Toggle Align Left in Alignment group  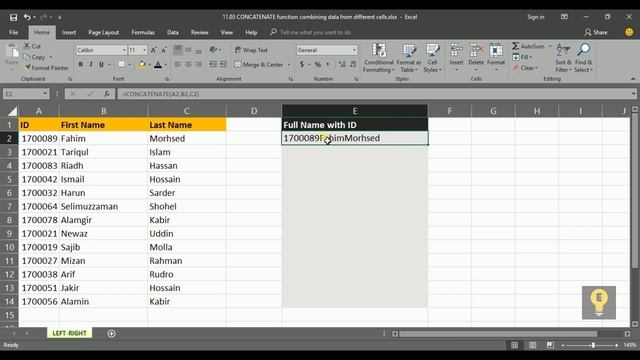pyautogui.click(x=178, y=64)
